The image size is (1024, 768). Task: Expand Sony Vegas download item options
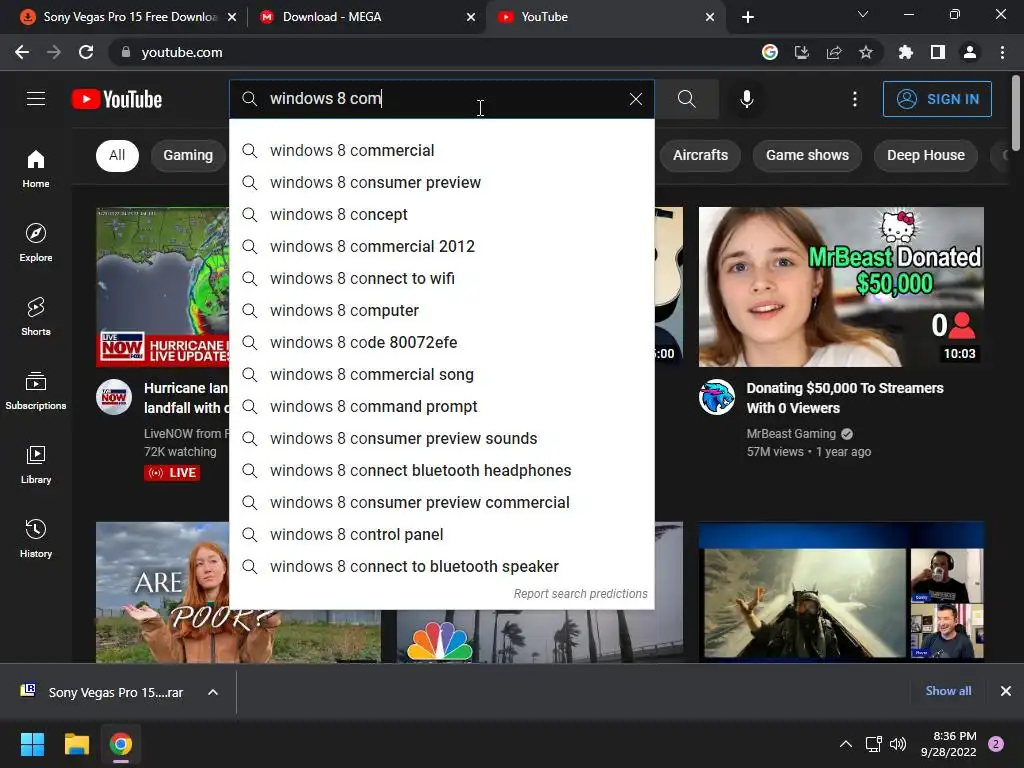[213, 692]
